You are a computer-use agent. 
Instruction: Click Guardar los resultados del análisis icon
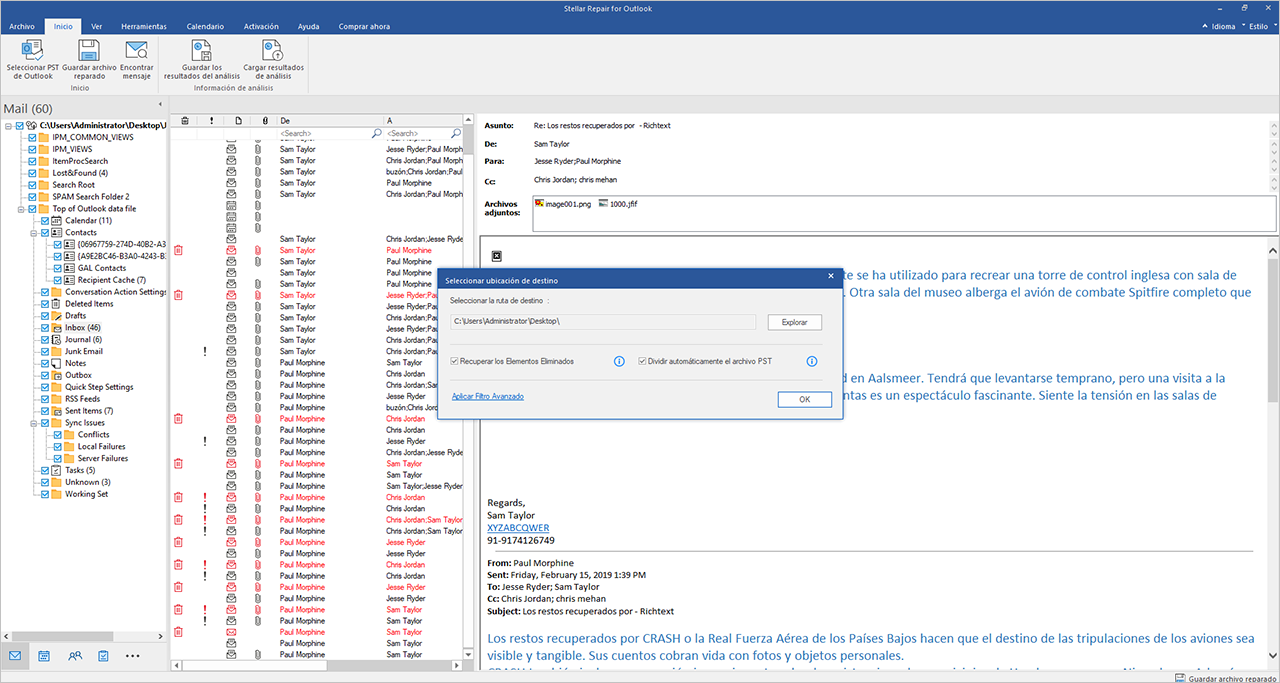pyautogui.click(x=202, y=52)
